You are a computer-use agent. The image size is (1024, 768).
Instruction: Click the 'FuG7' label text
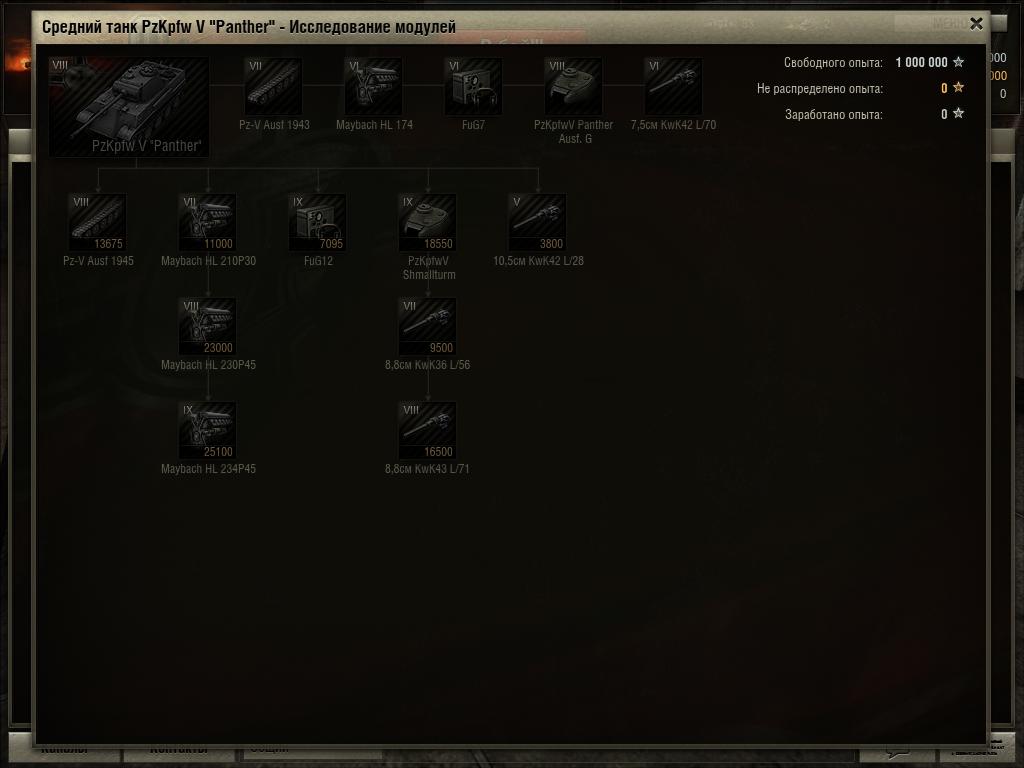[x=473, y=125]
